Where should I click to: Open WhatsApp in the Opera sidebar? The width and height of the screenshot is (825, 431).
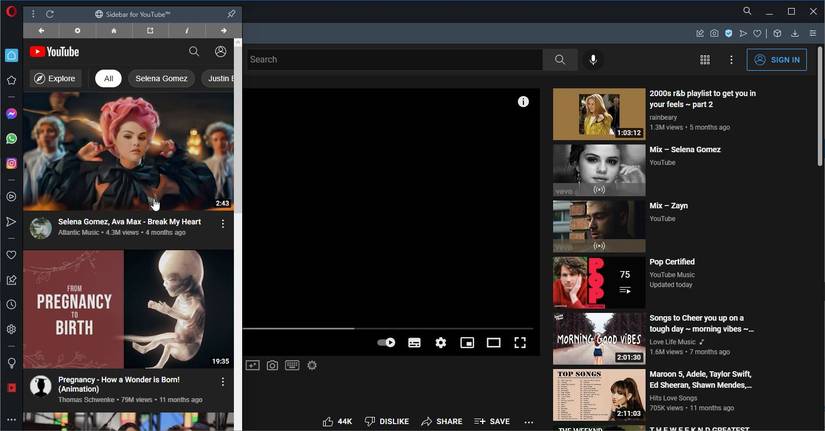pos(11,138)
